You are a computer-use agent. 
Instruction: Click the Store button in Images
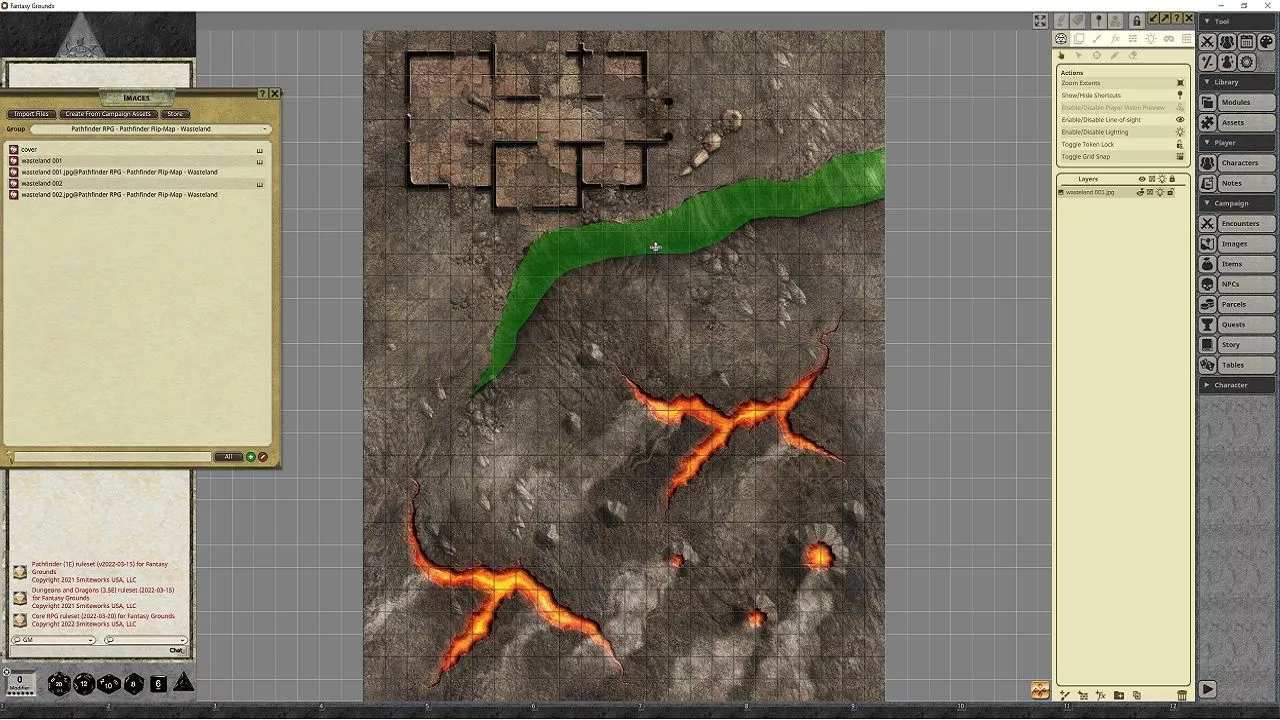(174, 114)
